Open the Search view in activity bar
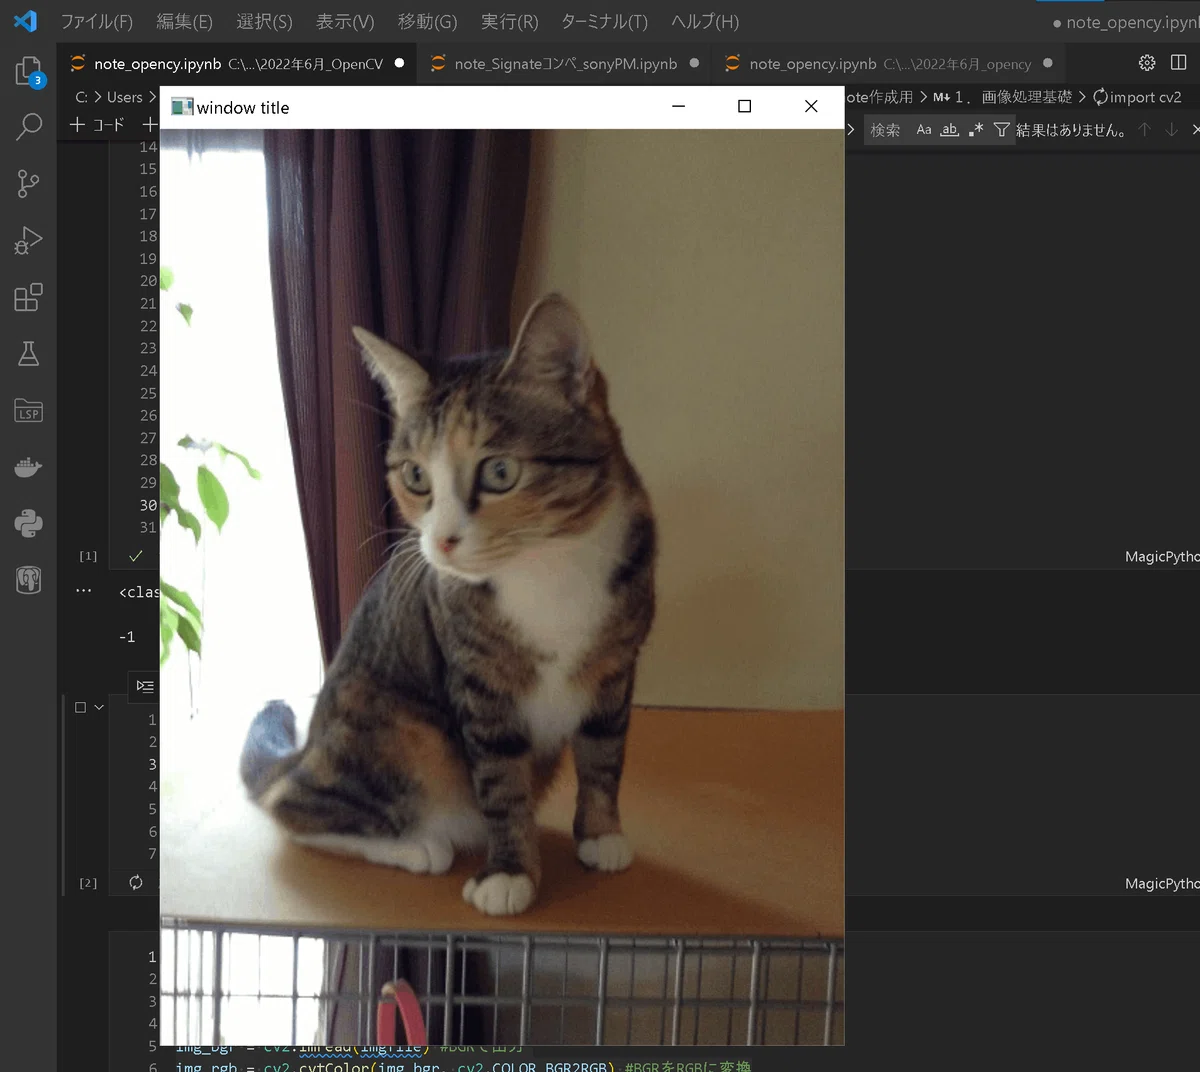1200x1072 pixels. pyautogui.click(x=28, y=126)
